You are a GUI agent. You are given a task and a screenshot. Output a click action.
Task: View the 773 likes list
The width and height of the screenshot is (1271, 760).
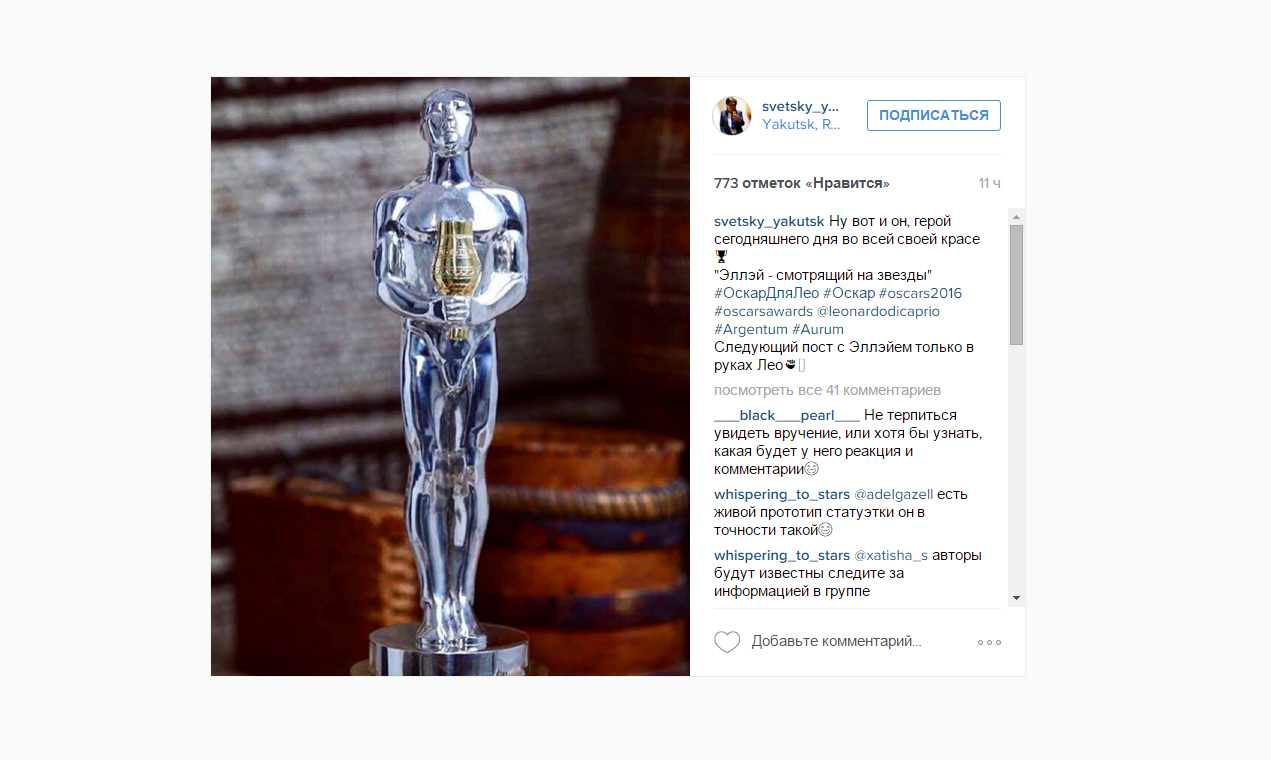point(802,184)
